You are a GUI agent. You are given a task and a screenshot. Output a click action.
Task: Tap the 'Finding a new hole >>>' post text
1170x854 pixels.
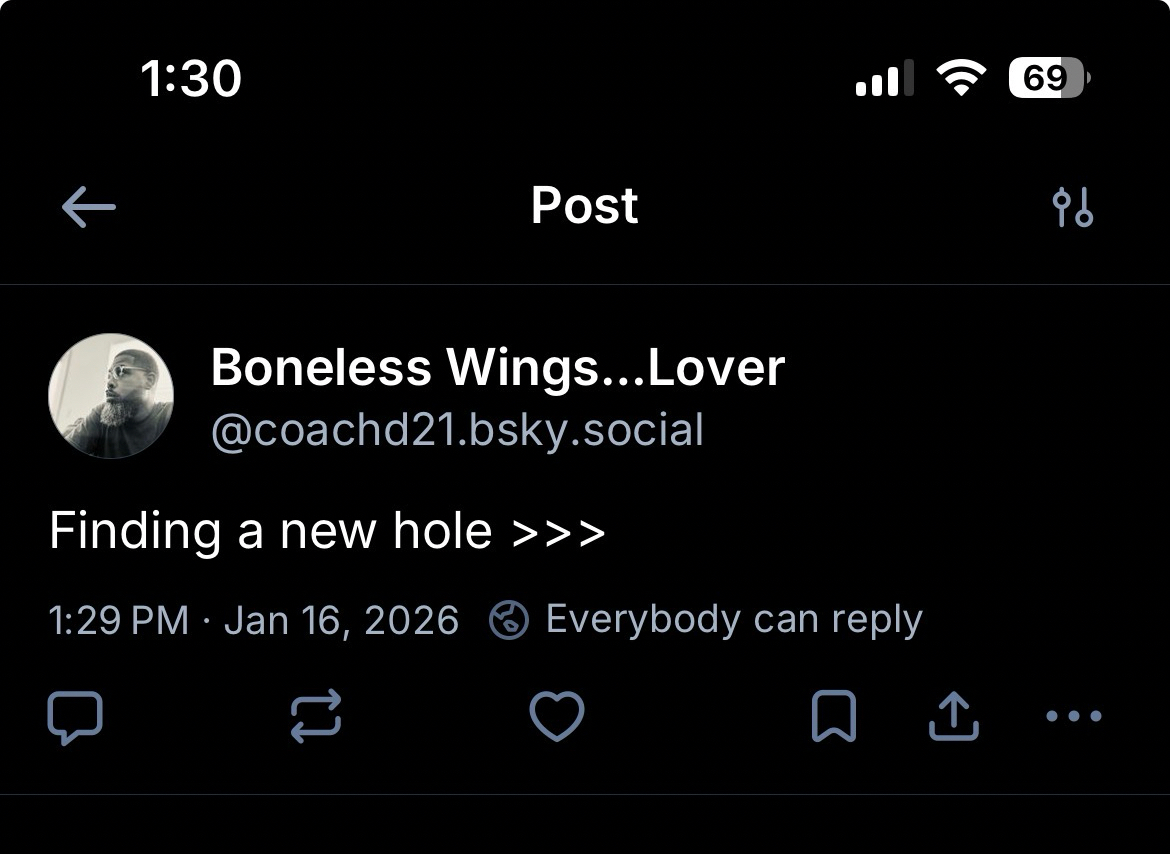coord(327,530)
